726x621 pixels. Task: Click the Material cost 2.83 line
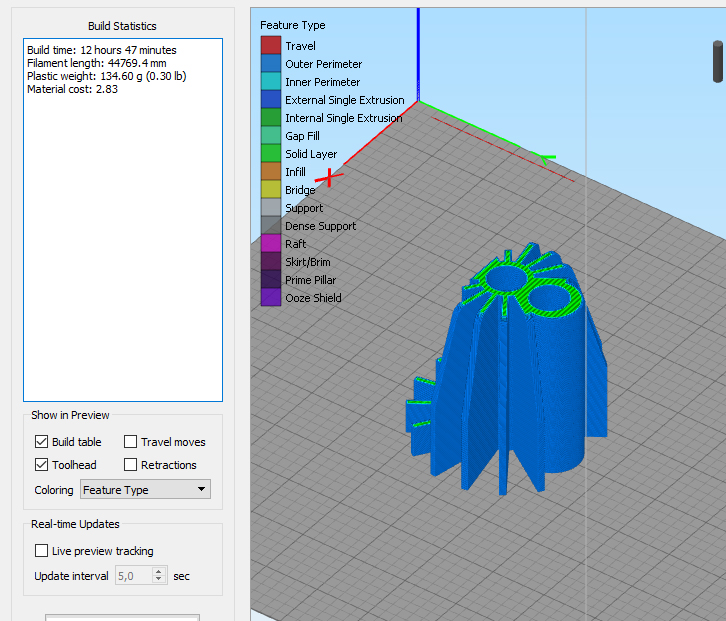pos(73,89)
